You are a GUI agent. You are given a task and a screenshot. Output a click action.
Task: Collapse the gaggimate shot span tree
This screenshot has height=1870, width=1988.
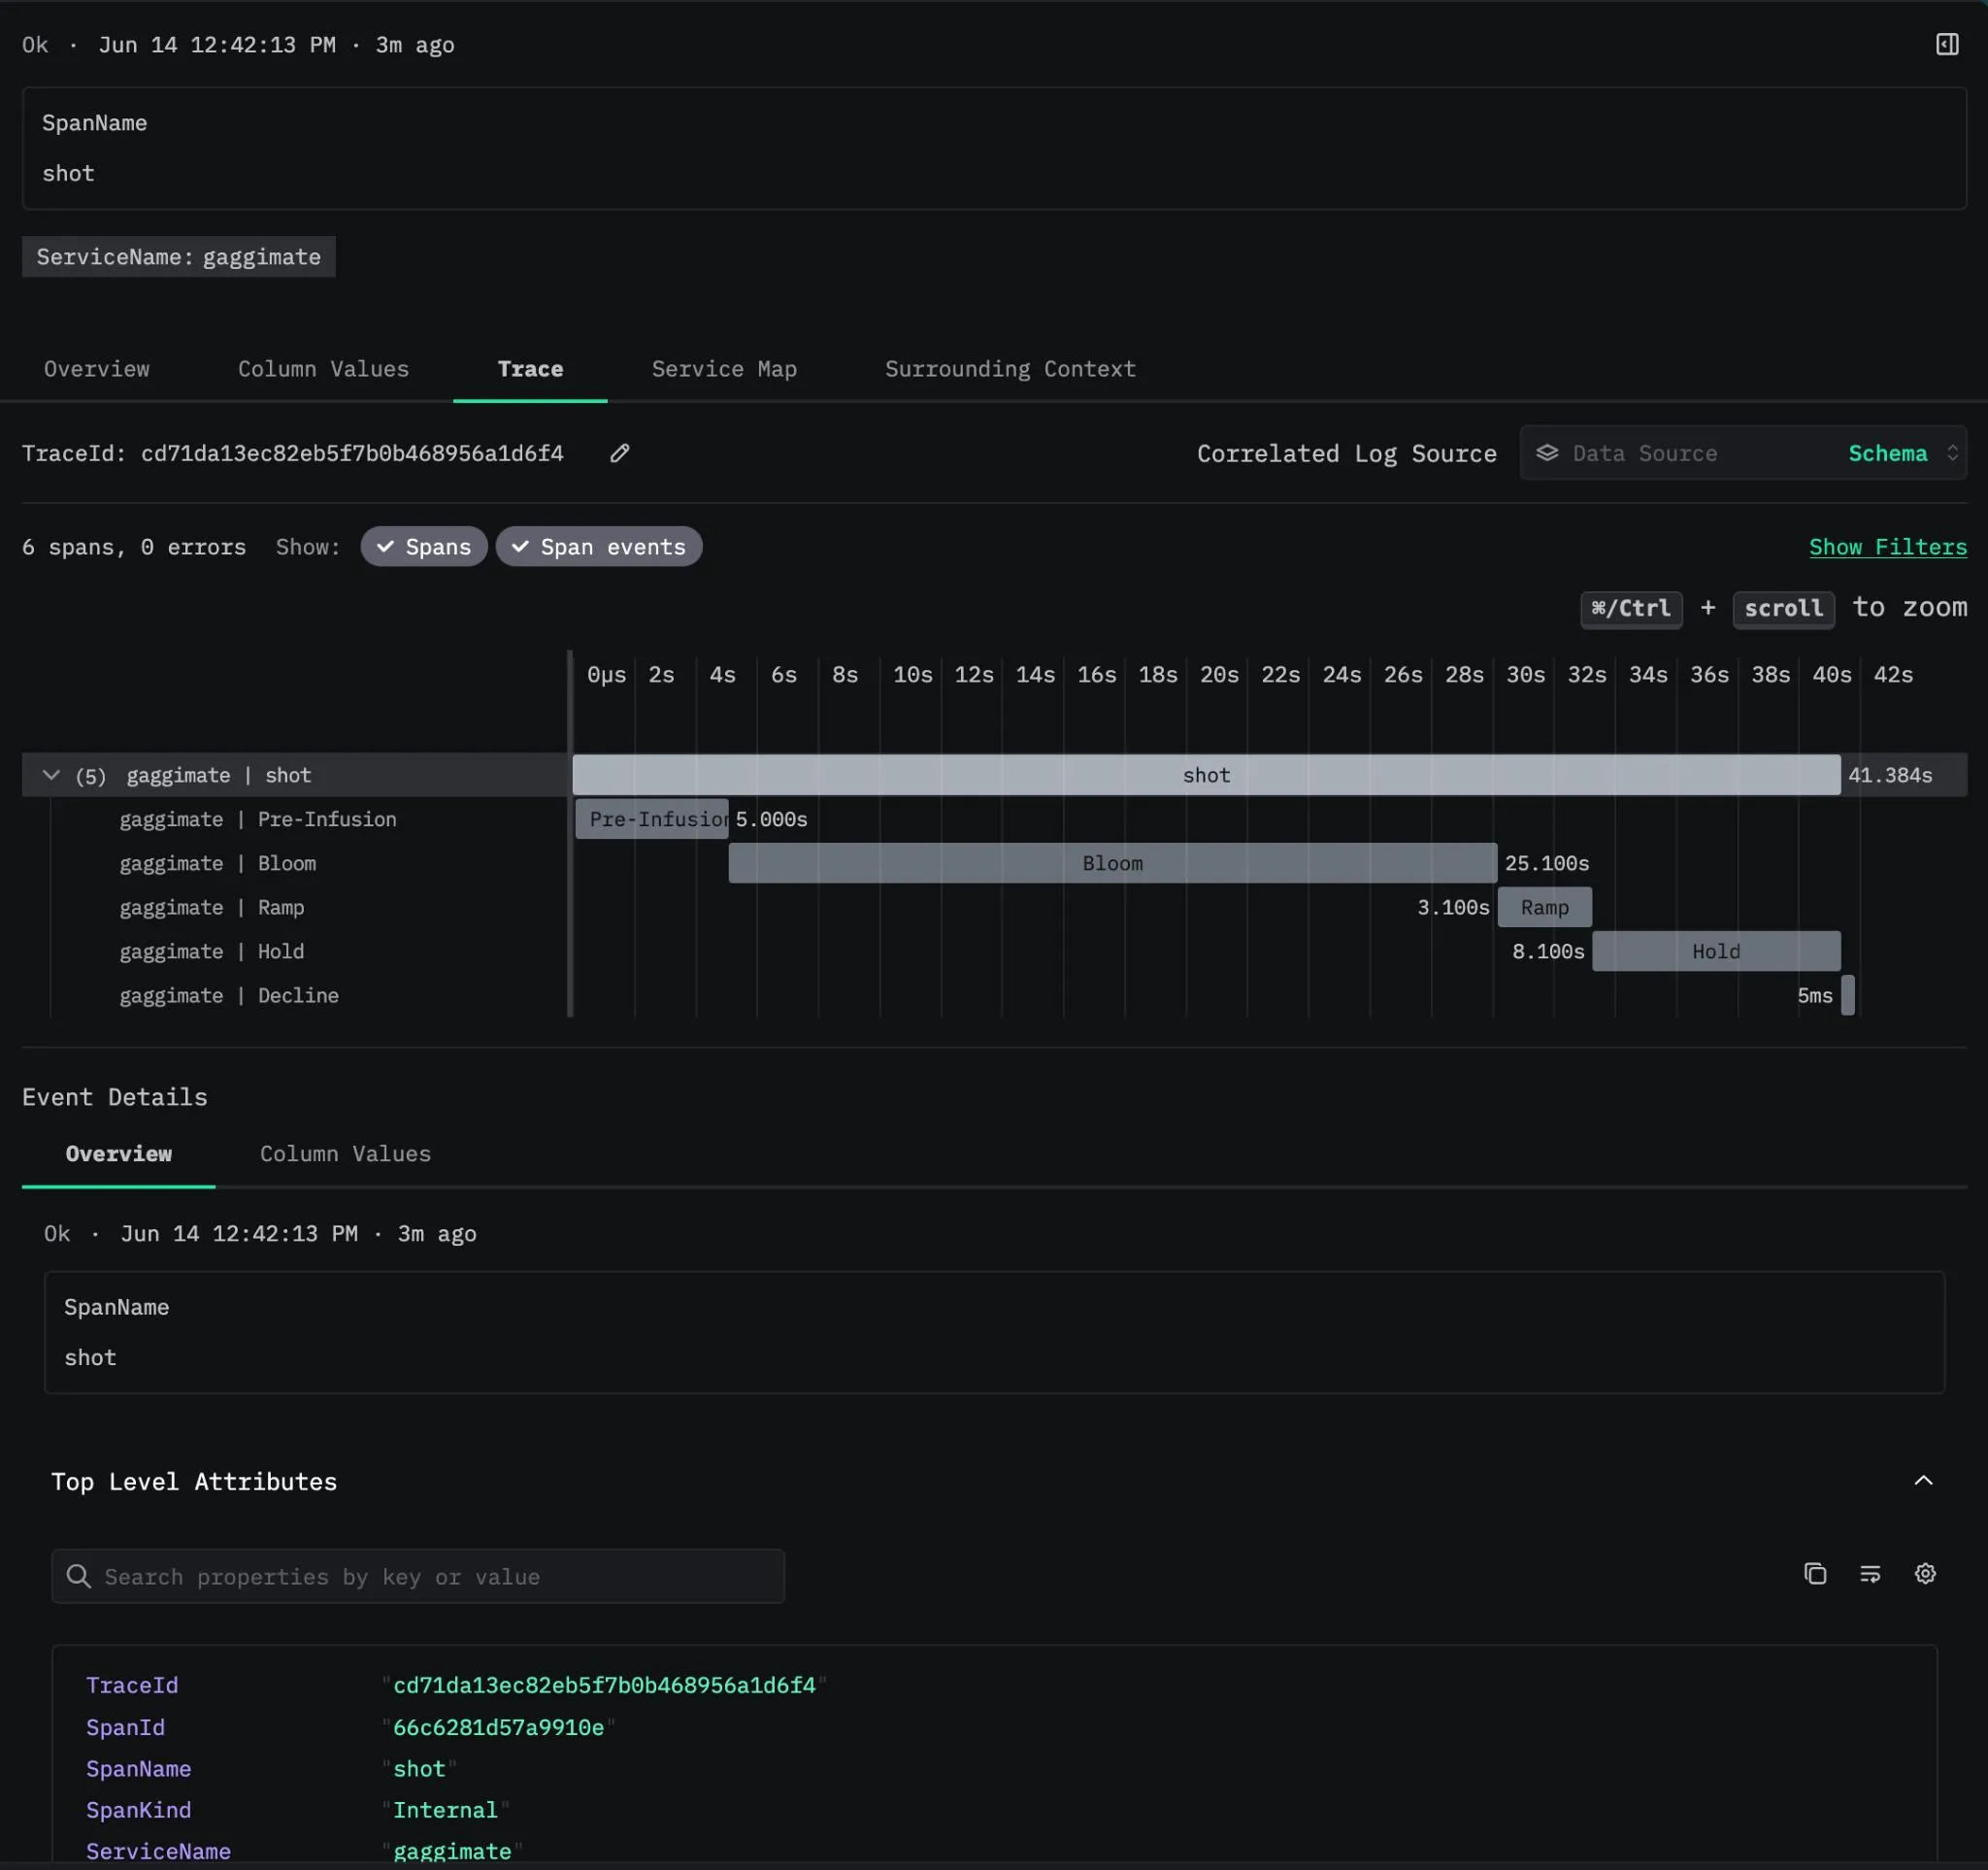click(x=51, y=775)
